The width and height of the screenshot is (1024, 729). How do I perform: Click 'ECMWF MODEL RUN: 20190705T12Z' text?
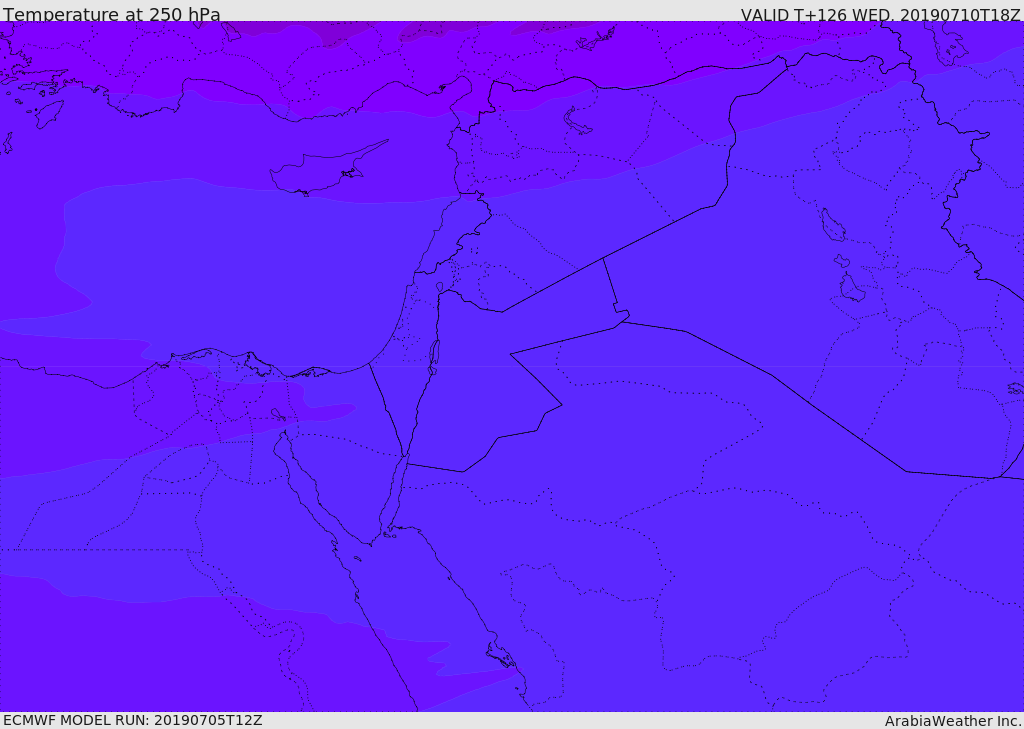[x=133, y=720]
